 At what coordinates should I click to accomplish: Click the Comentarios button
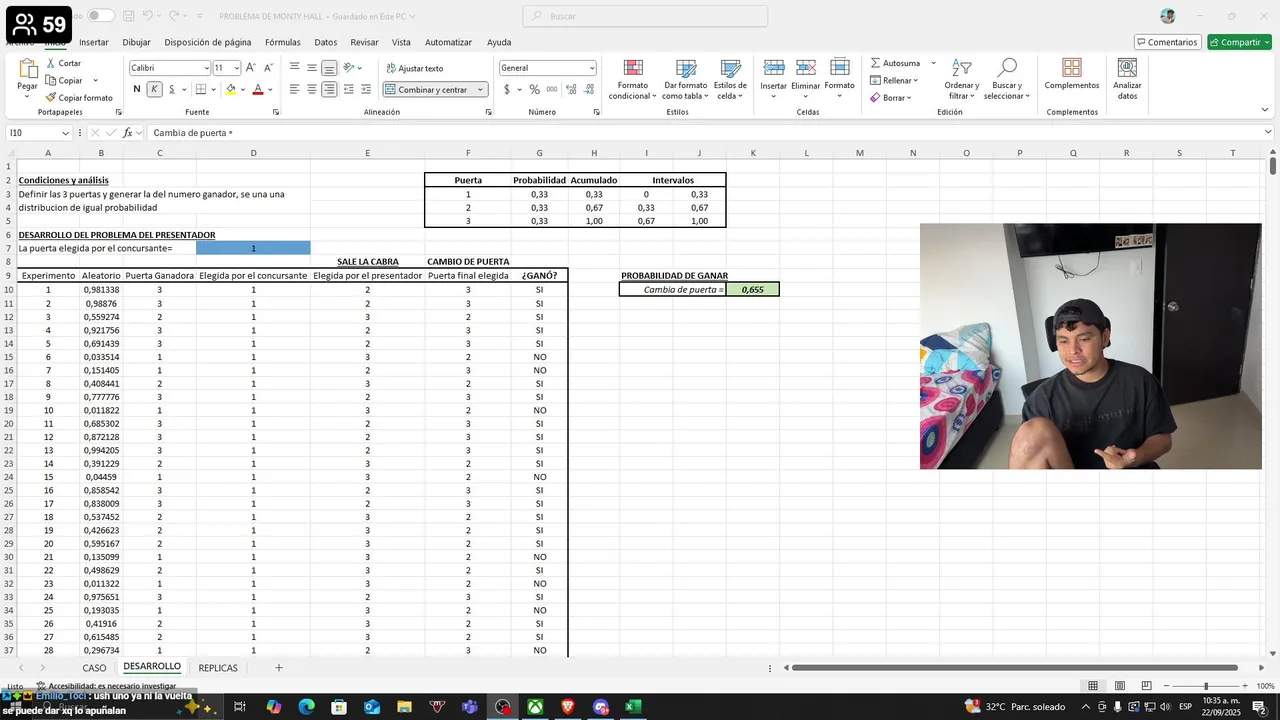coord(1167,42)
